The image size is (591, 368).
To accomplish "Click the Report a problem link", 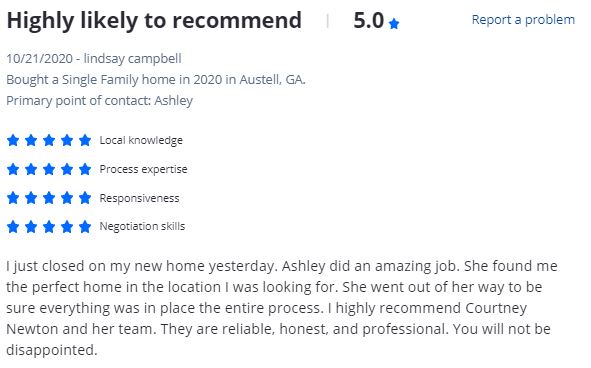I will click(x=523, y=20).
